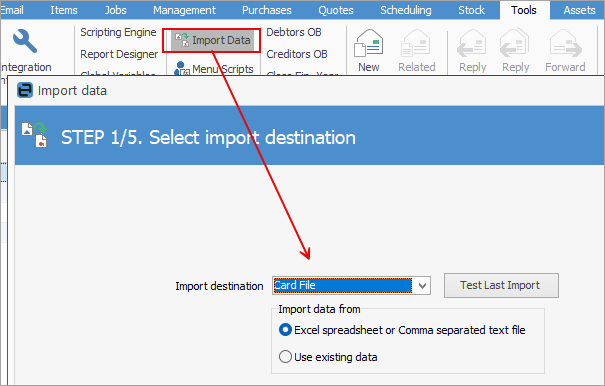Switch to the Jobs tab
The height and width of the screenshot is (386, 605).
(115, 10)
